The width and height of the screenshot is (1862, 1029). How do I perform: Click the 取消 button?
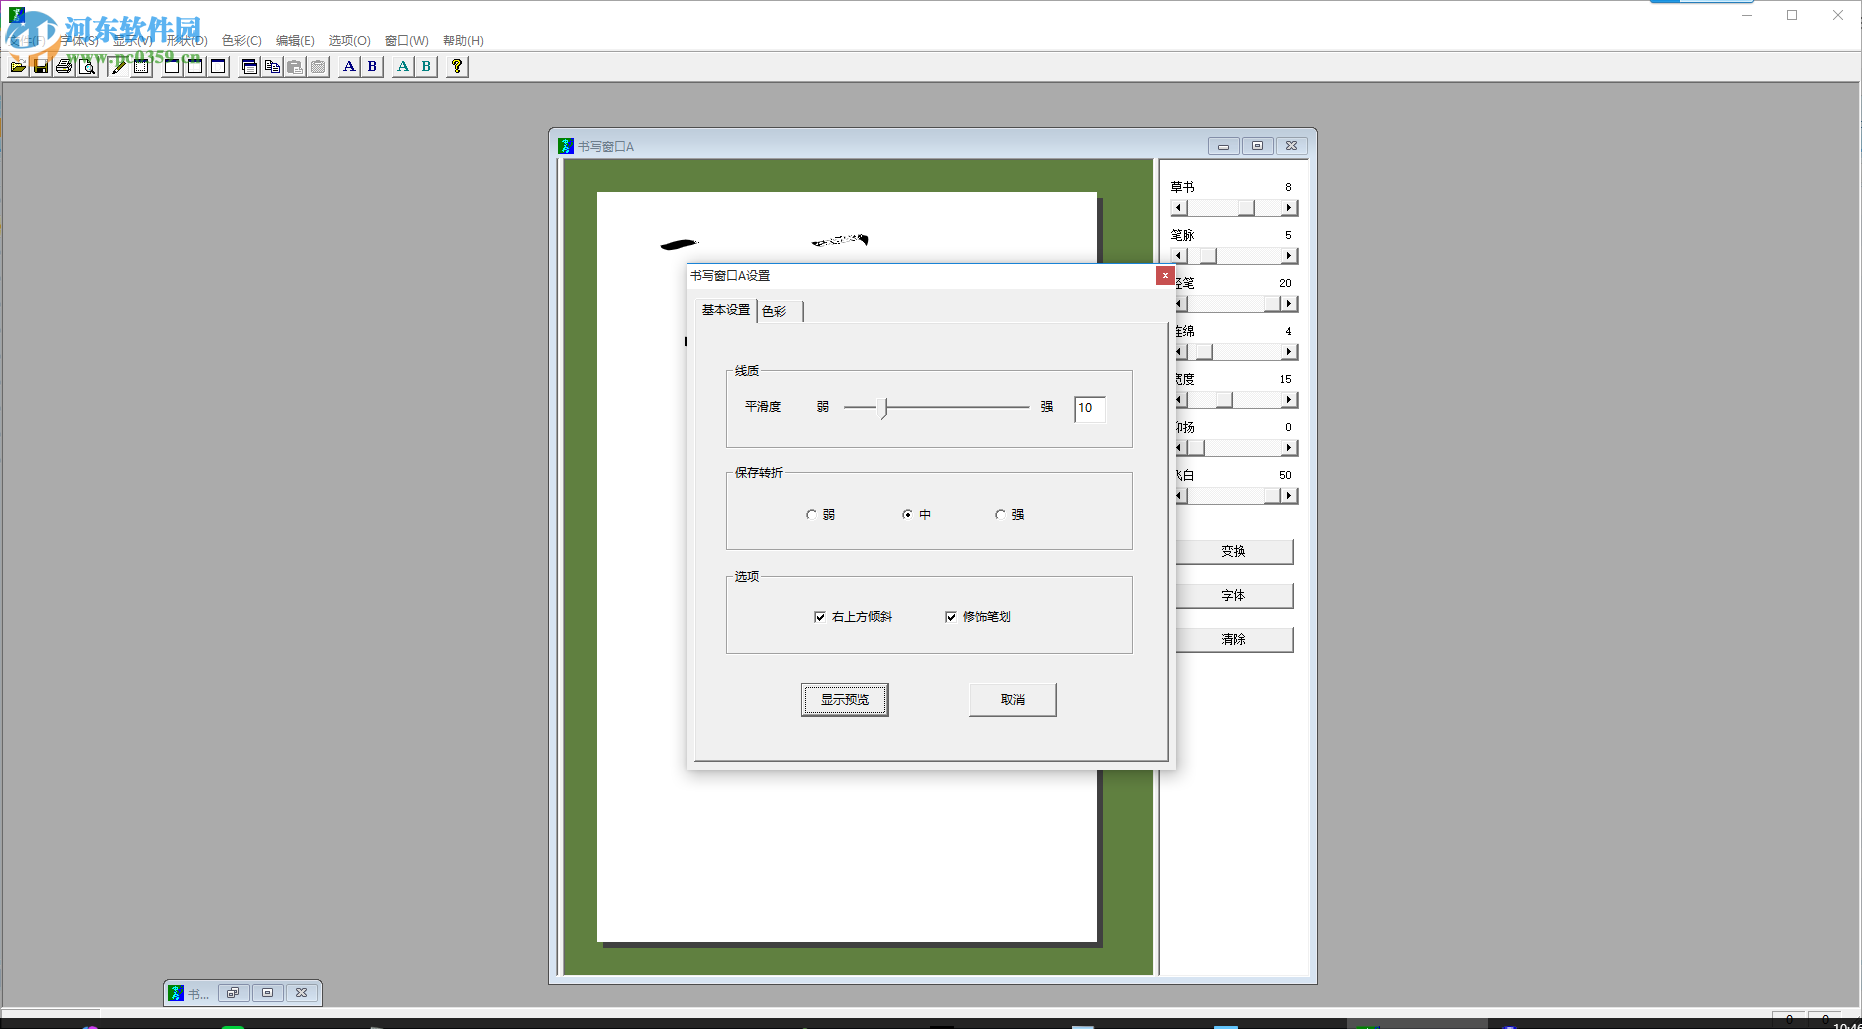[x=1013, y=700]
